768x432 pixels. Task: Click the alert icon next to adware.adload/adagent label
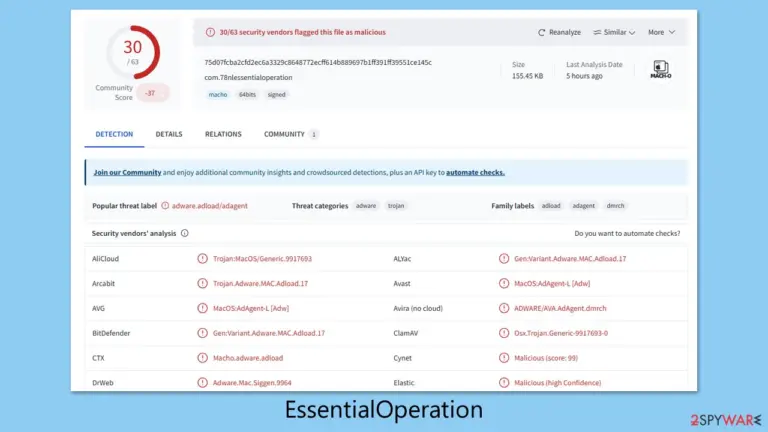click(x=165, y=206)
